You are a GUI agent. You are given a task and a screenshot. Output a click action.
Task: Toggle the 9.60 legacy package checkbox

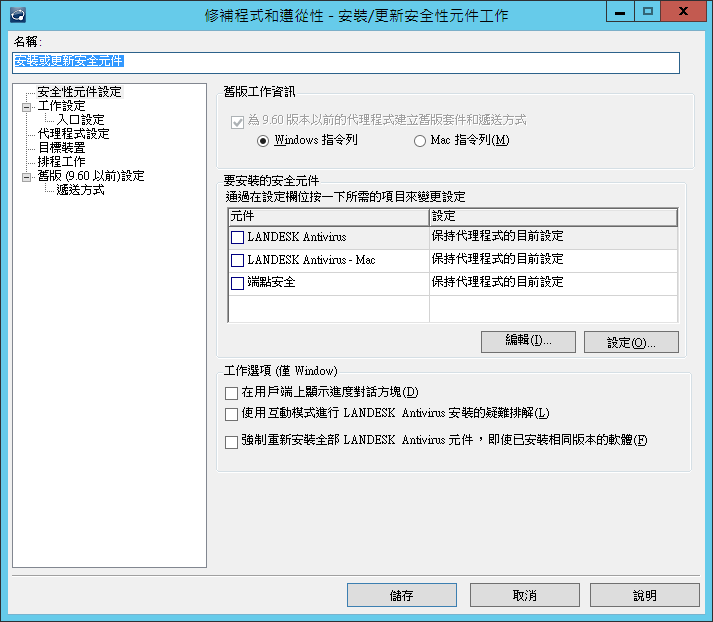click(x=237, y=122)
